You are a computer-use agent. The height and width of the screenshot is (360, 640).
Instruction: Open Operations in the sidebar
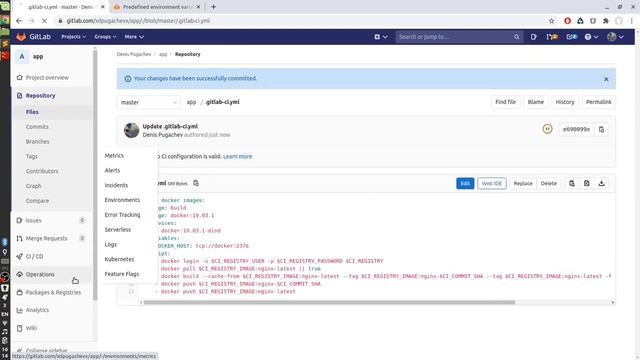tap(40, 274)
